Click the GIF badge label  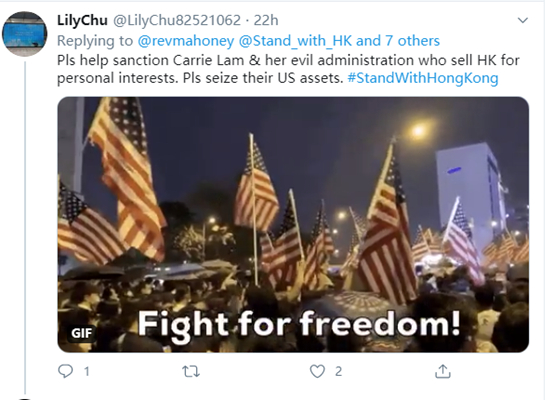(82, 333)
